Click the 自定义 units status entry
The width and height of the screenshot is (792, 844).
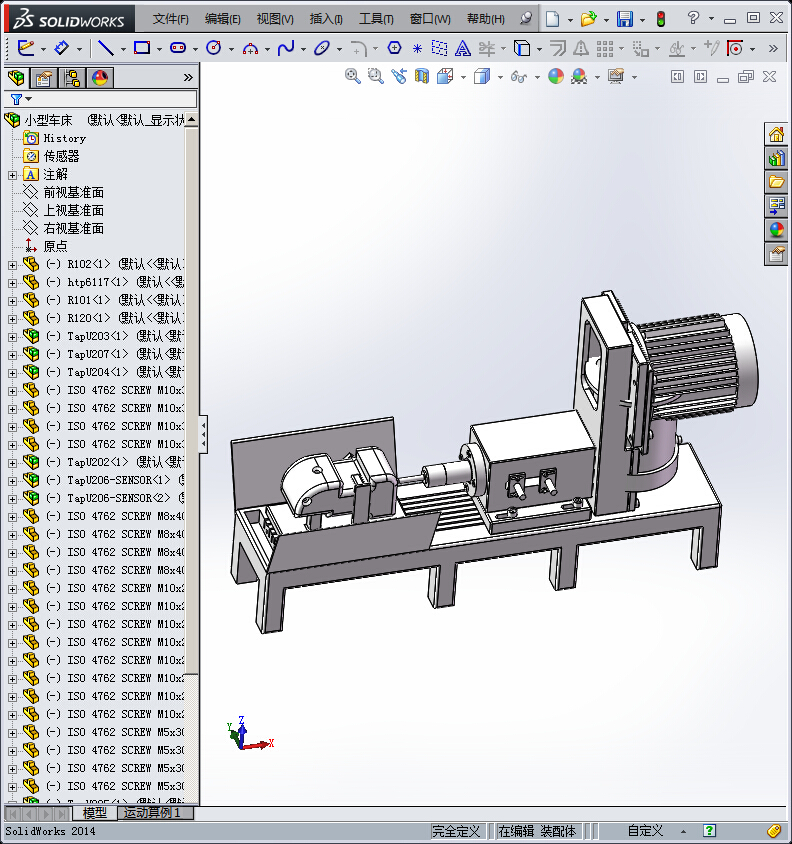(646, 831)
